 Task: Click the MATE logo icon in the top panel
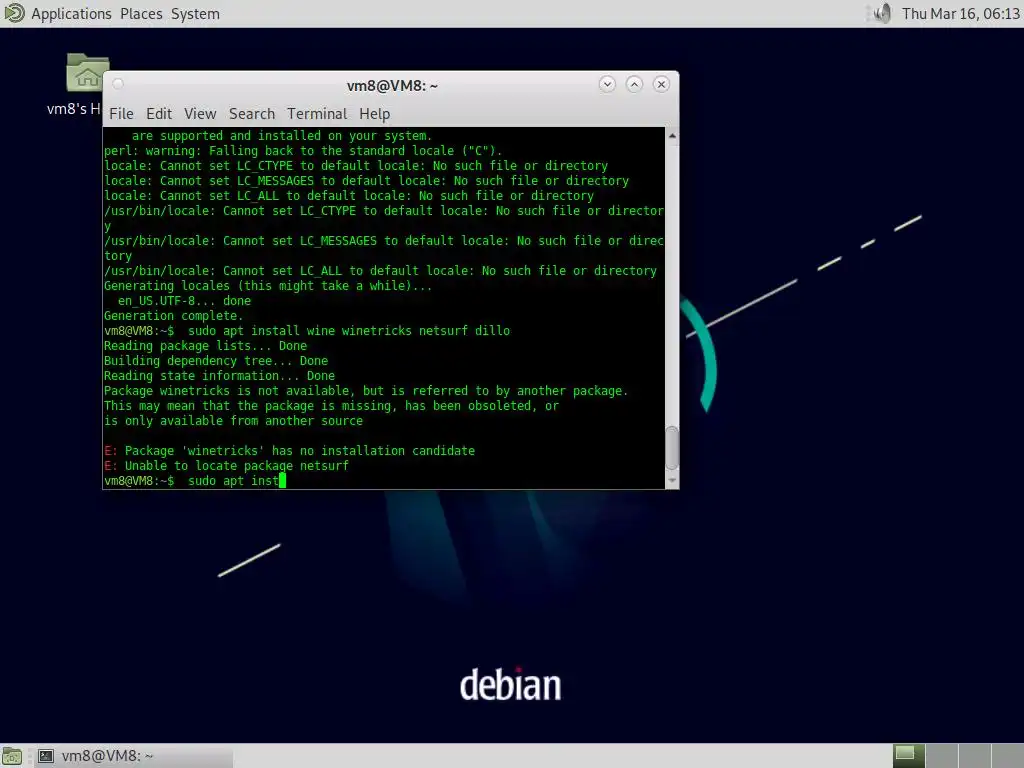[14, 13]
